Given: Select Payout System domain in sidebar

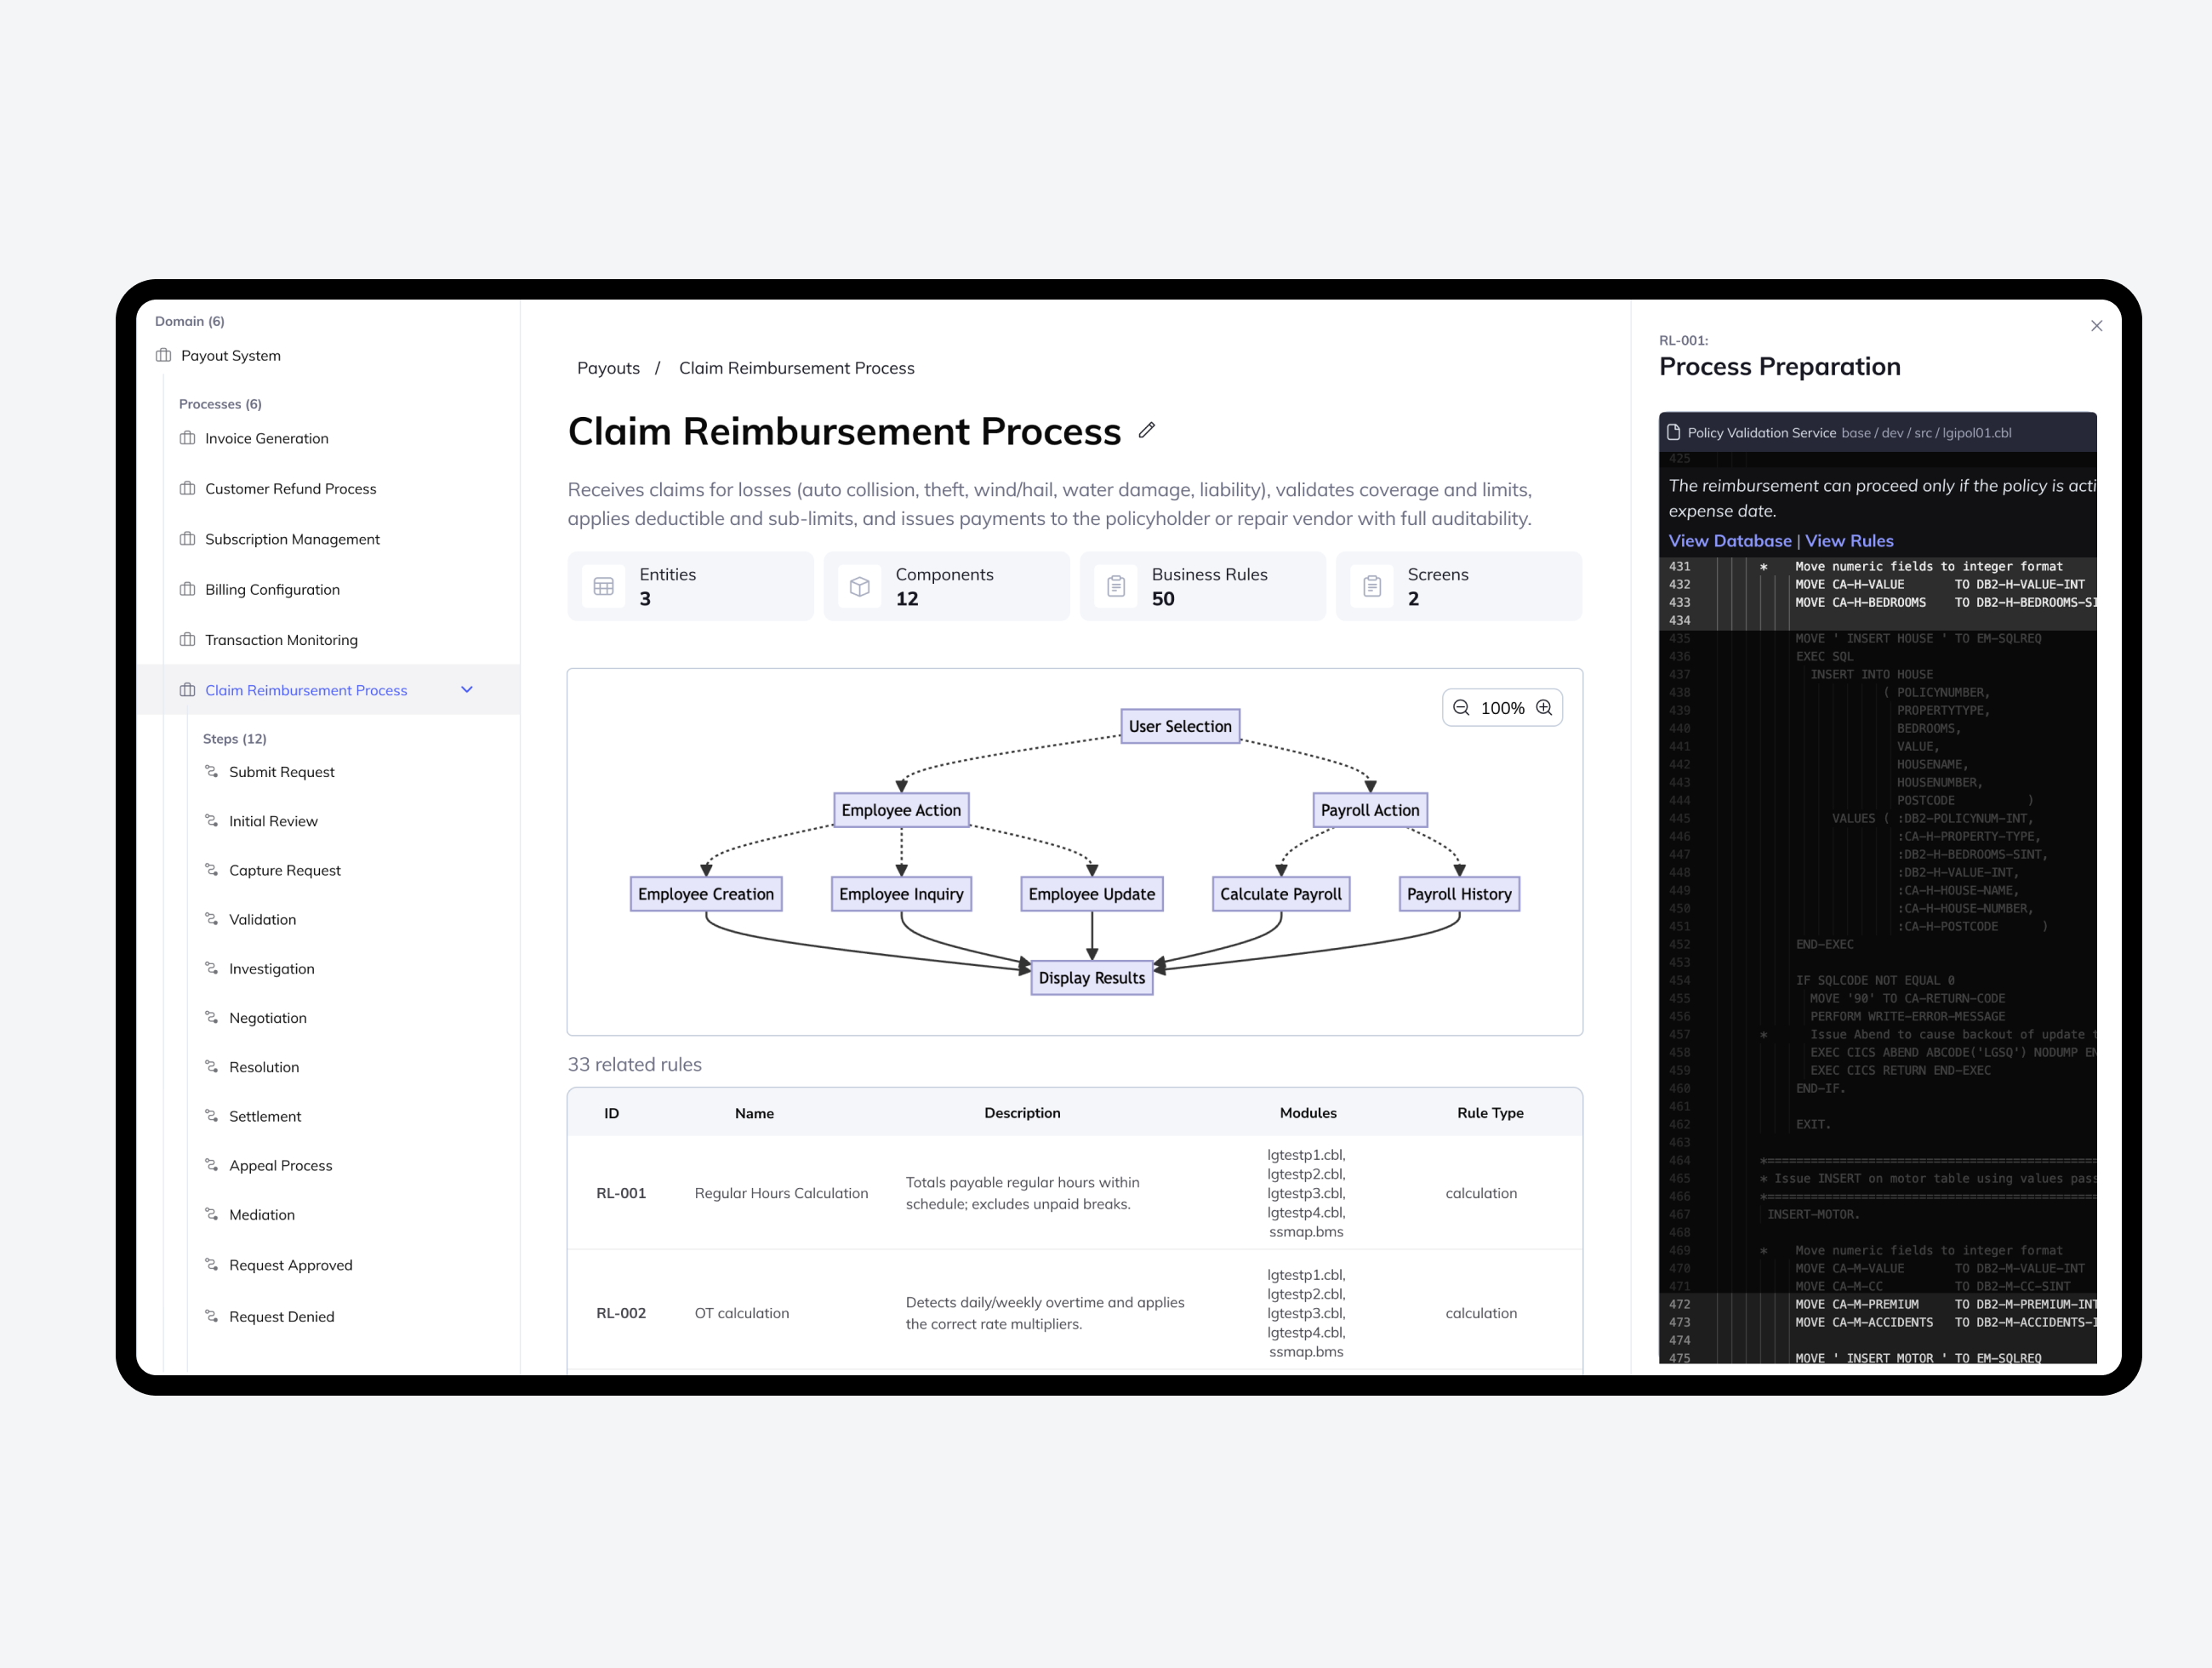Looking at the screenshot, I should (230, 356).
